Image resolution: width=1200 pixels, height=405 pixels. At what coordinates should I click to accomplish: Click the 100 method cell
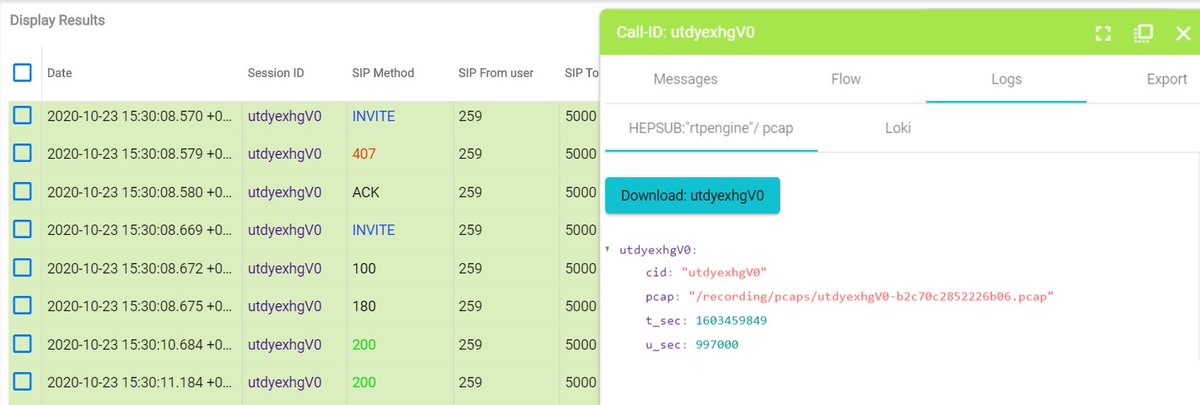click(364, 268)
